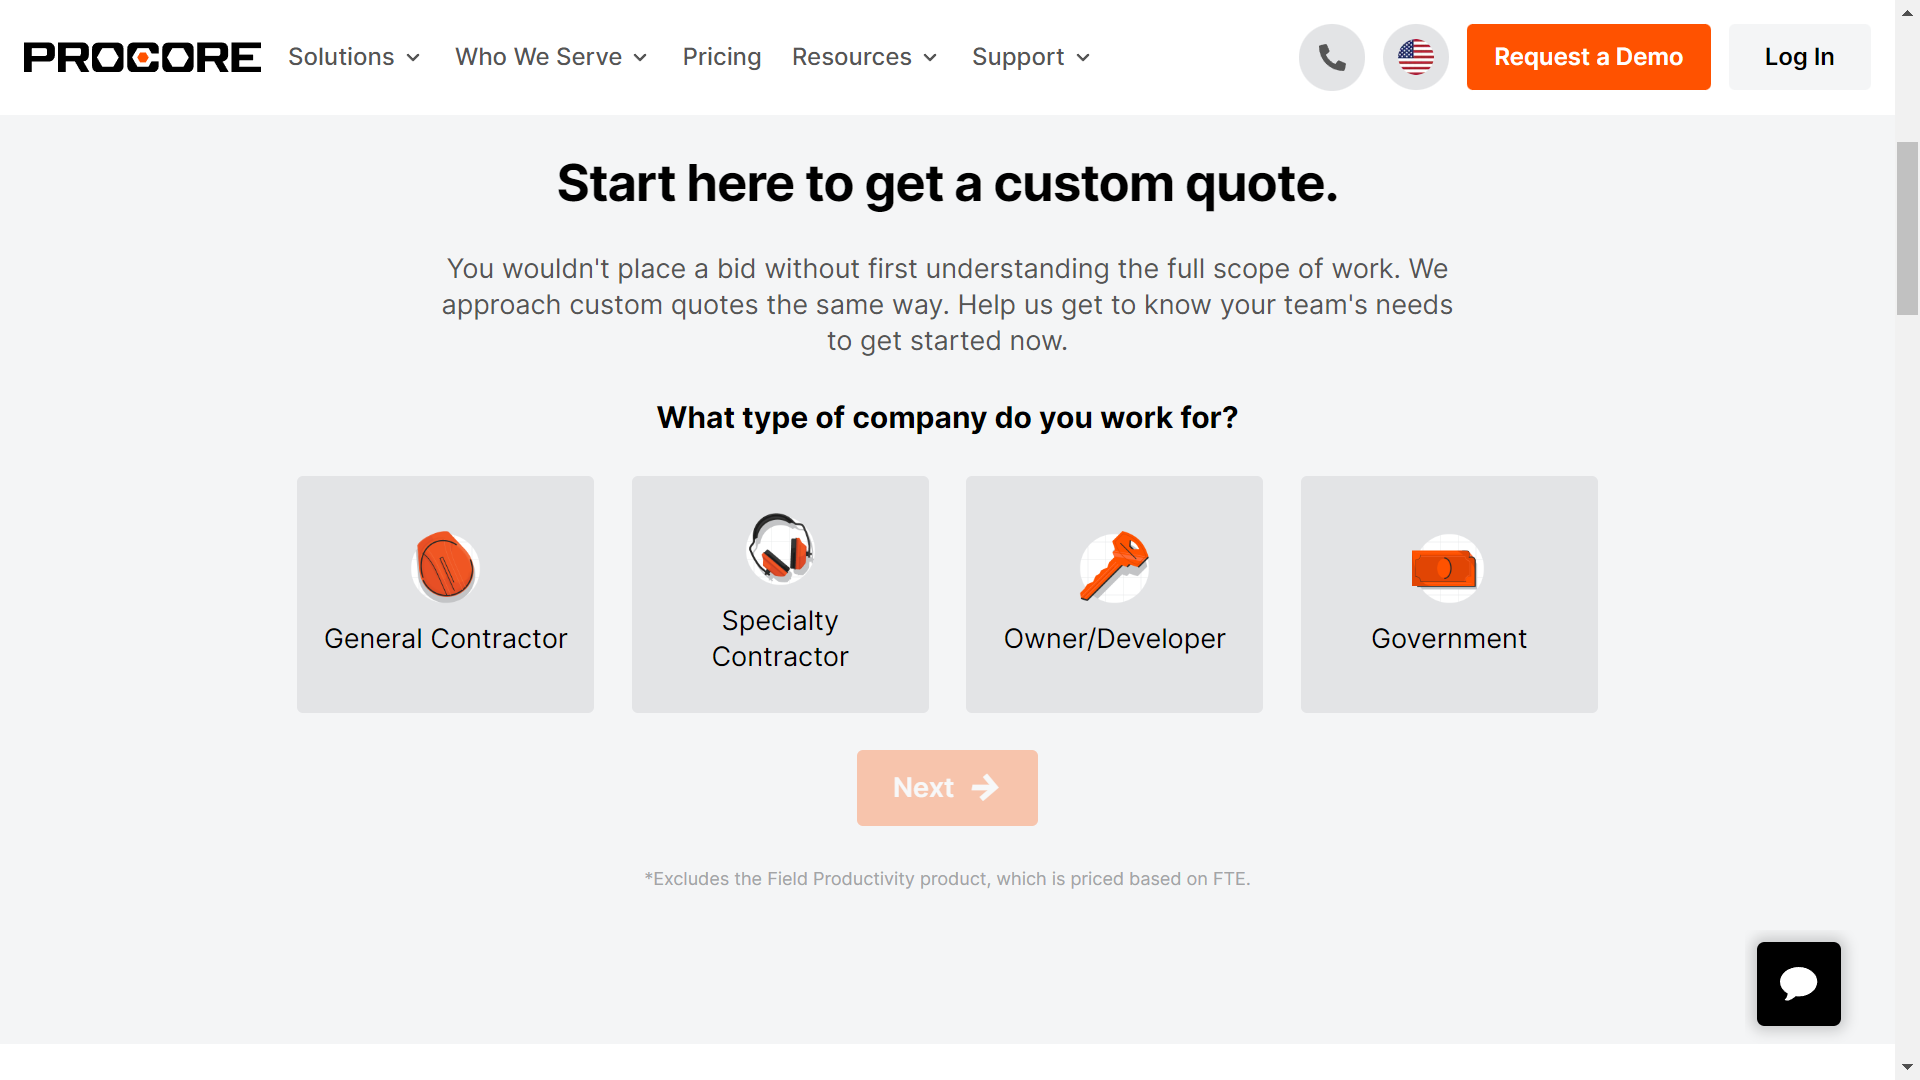This screenshot has height=1080, width=1920.
Task: Click the Log In menu item
Action: pyautogui.click(x=1799, y=57)
